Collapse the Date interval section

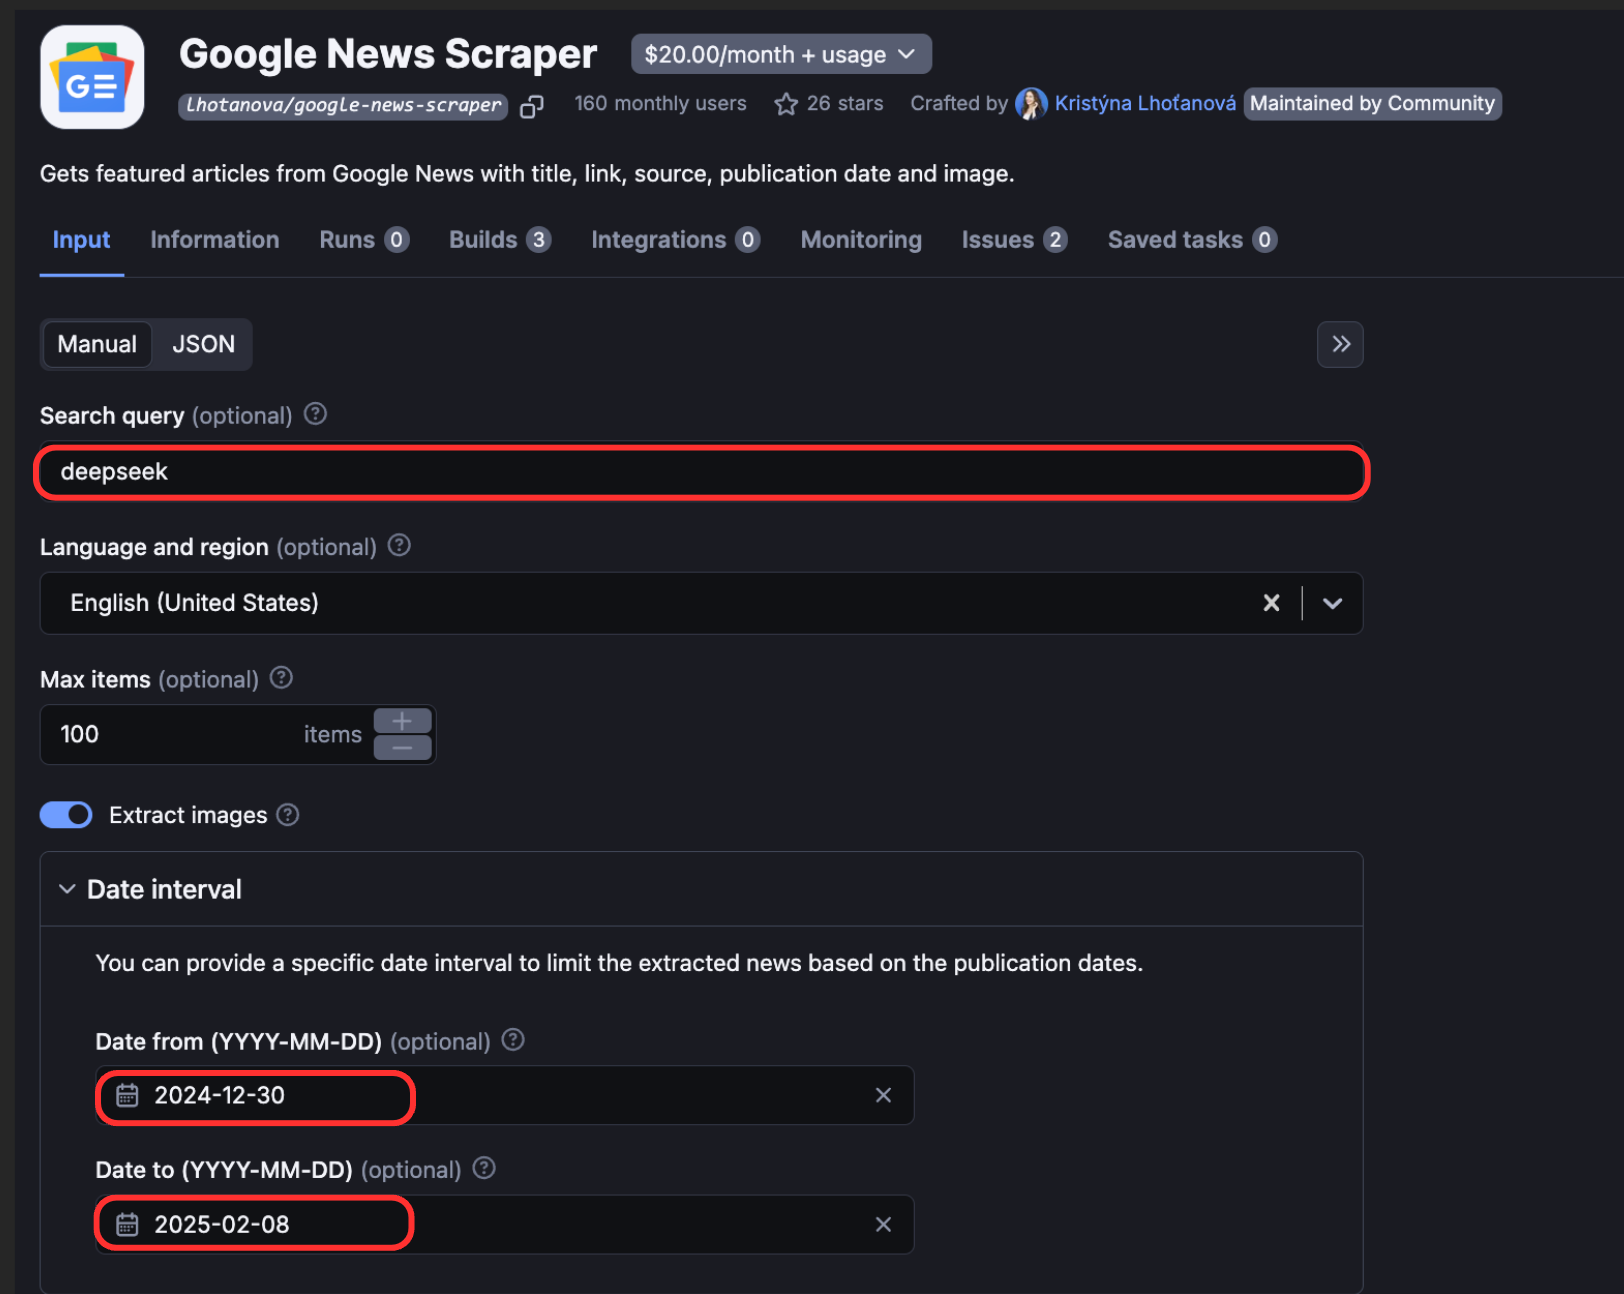(x=67, y=888)
